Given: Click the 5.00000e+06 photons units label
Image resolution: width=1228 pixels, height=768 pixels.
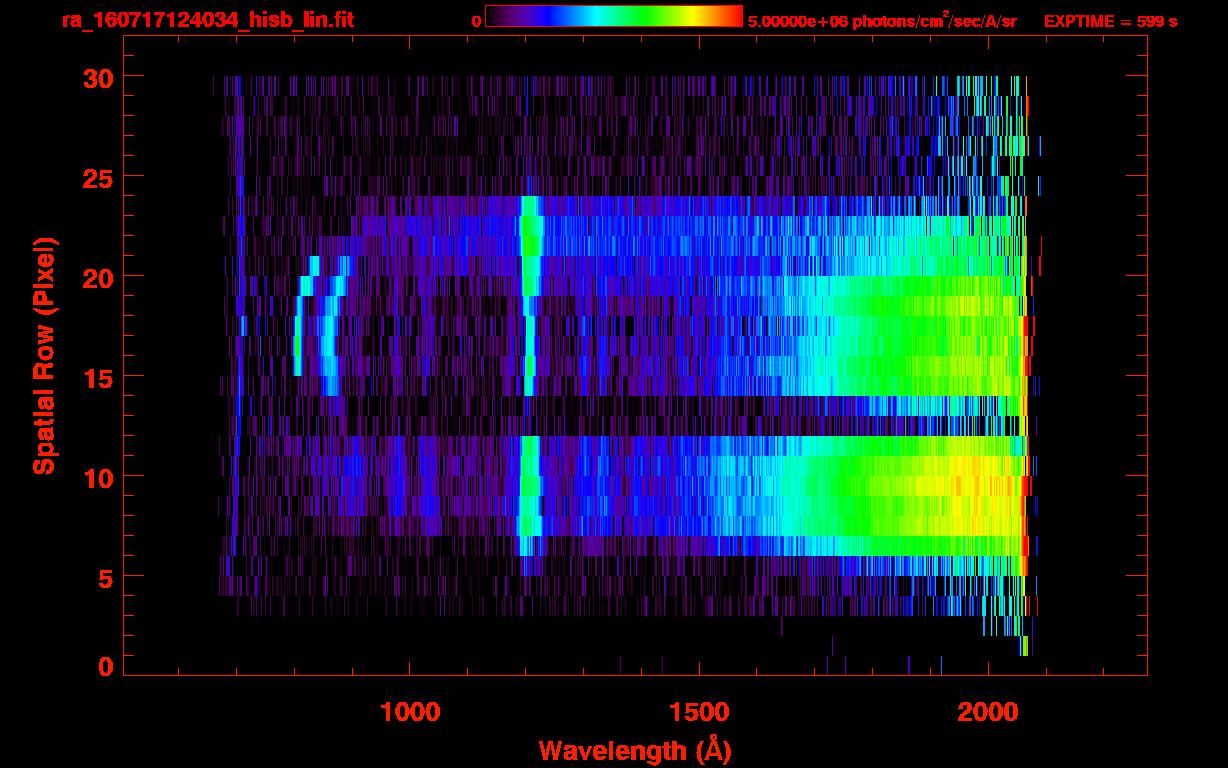Looking at the screenshot, I should point(882,20).
